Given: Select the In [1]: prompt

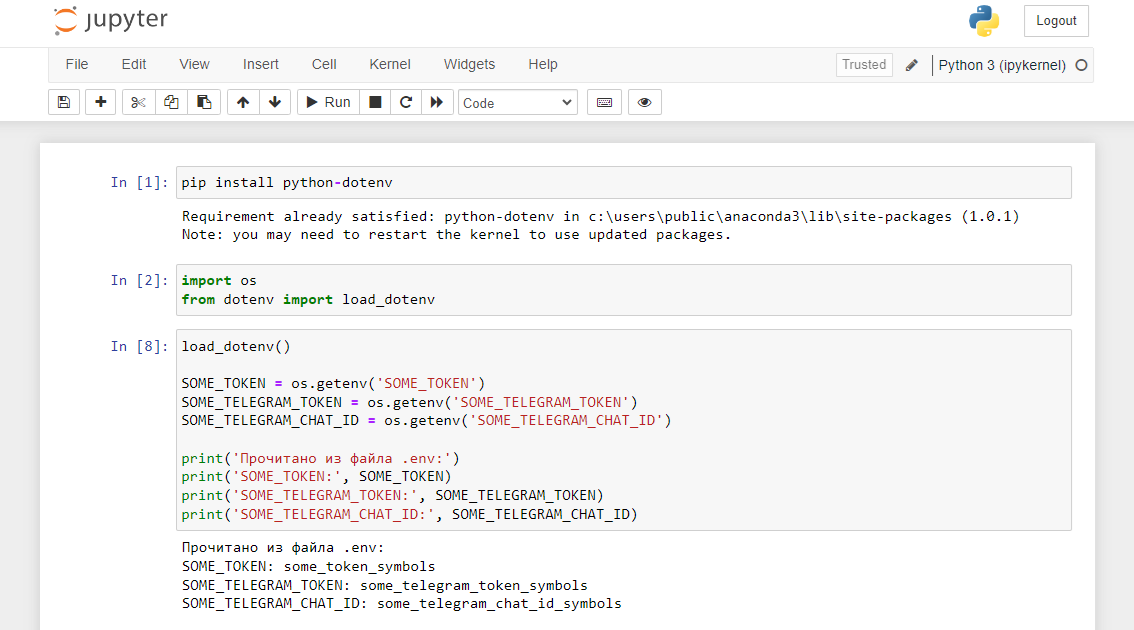Looking at the screenshot, I should 139,182.
